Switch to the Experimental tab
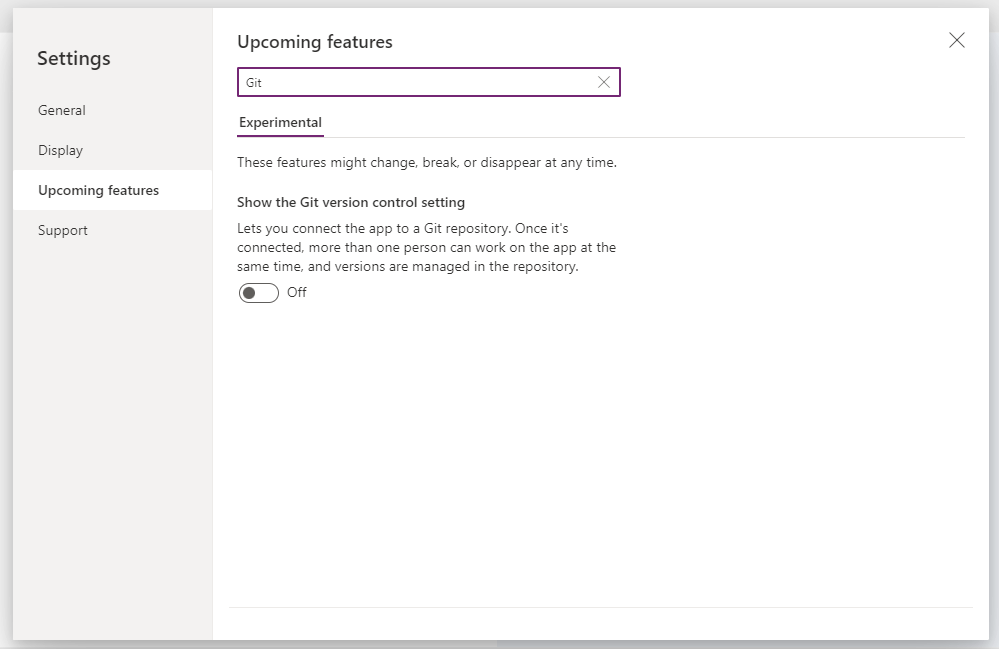This screenshot has height=649, width=999. click(x=280, y=122)
